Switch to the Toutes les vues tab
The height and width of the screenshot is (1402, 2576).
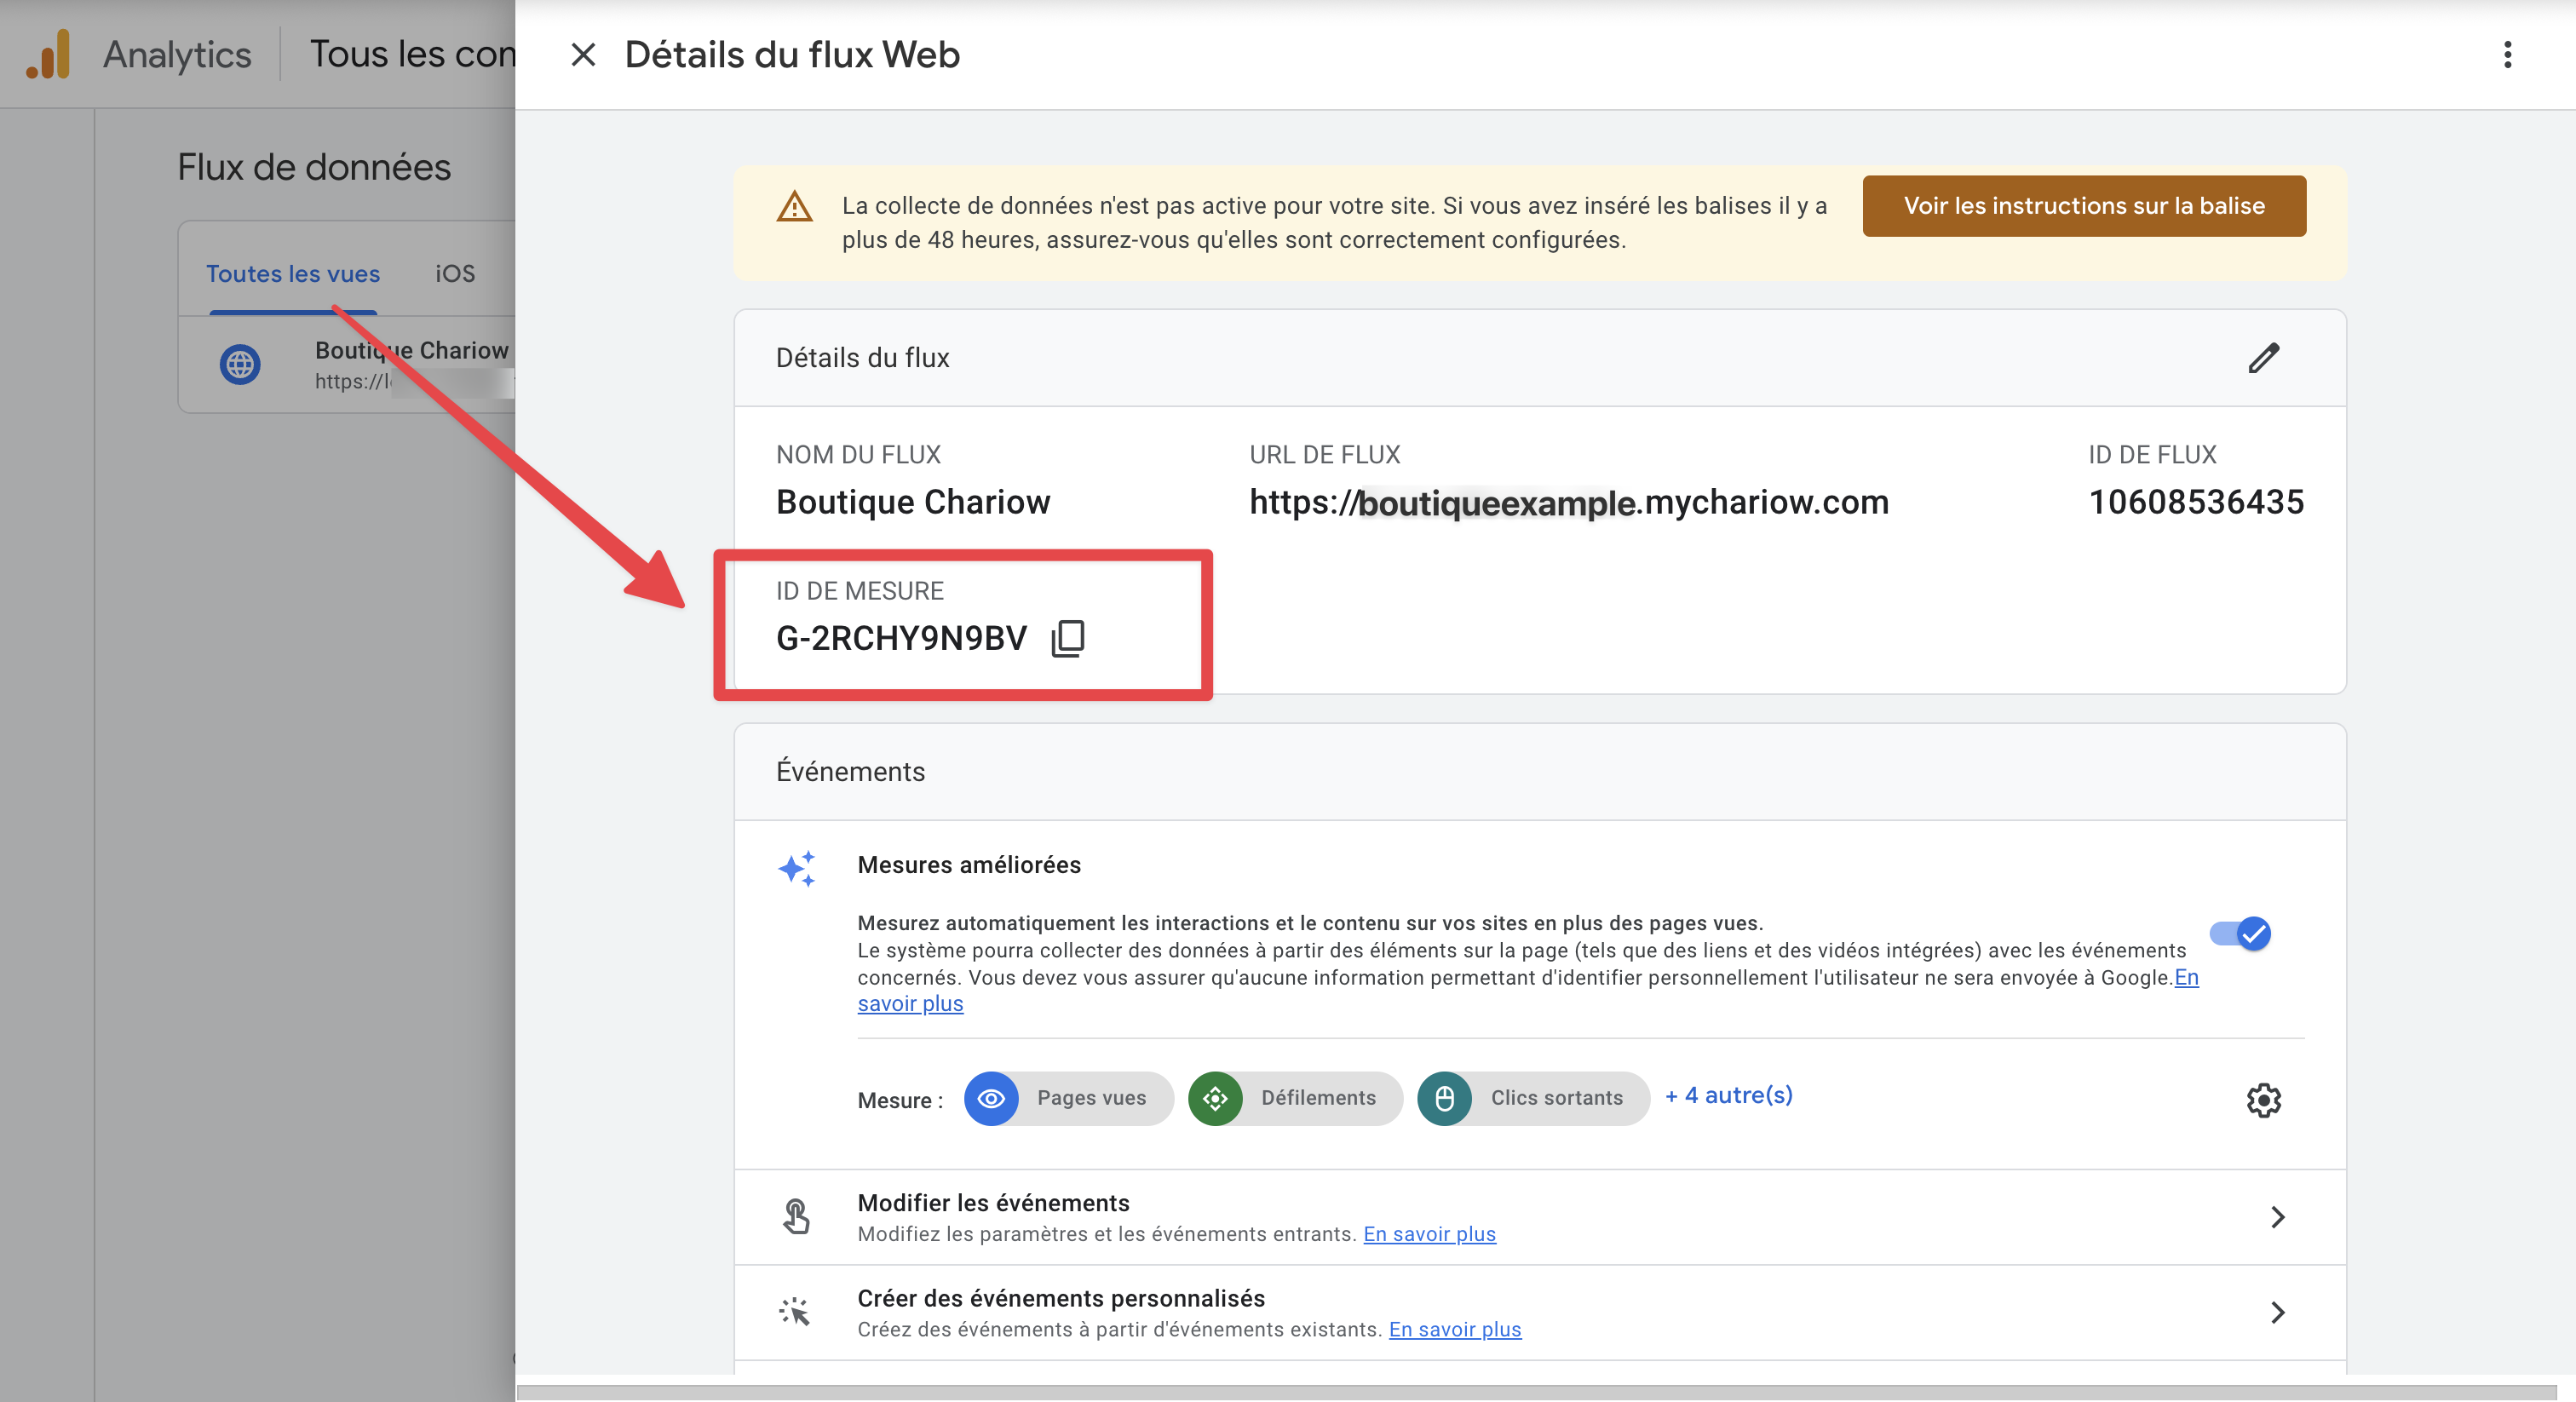(292, 274)
